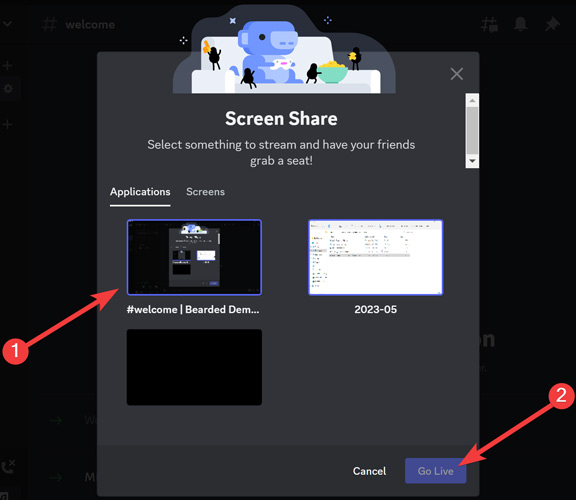
Task: Click the scrollbar up arrow
Action: 472,100
